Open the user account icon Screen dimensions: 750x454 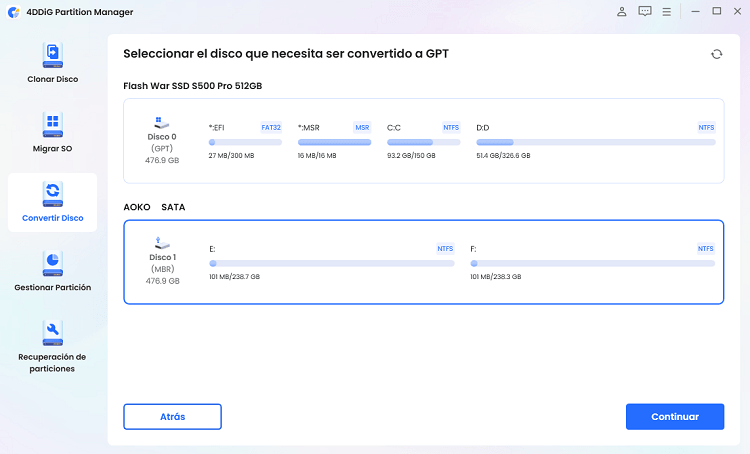tap(621, 11)
